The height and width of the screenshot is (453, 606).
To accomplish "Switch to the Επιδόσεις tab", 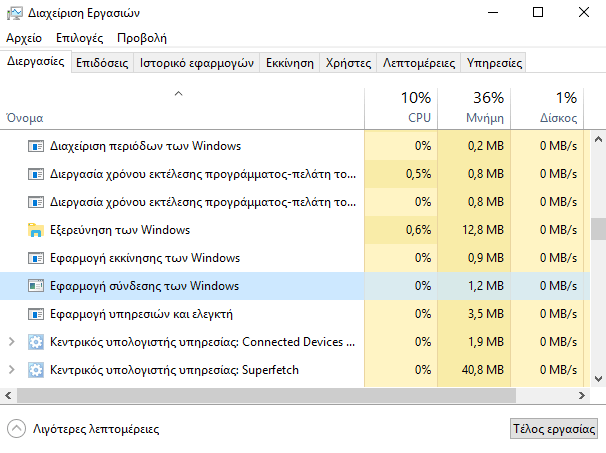I will click(102, 63).
